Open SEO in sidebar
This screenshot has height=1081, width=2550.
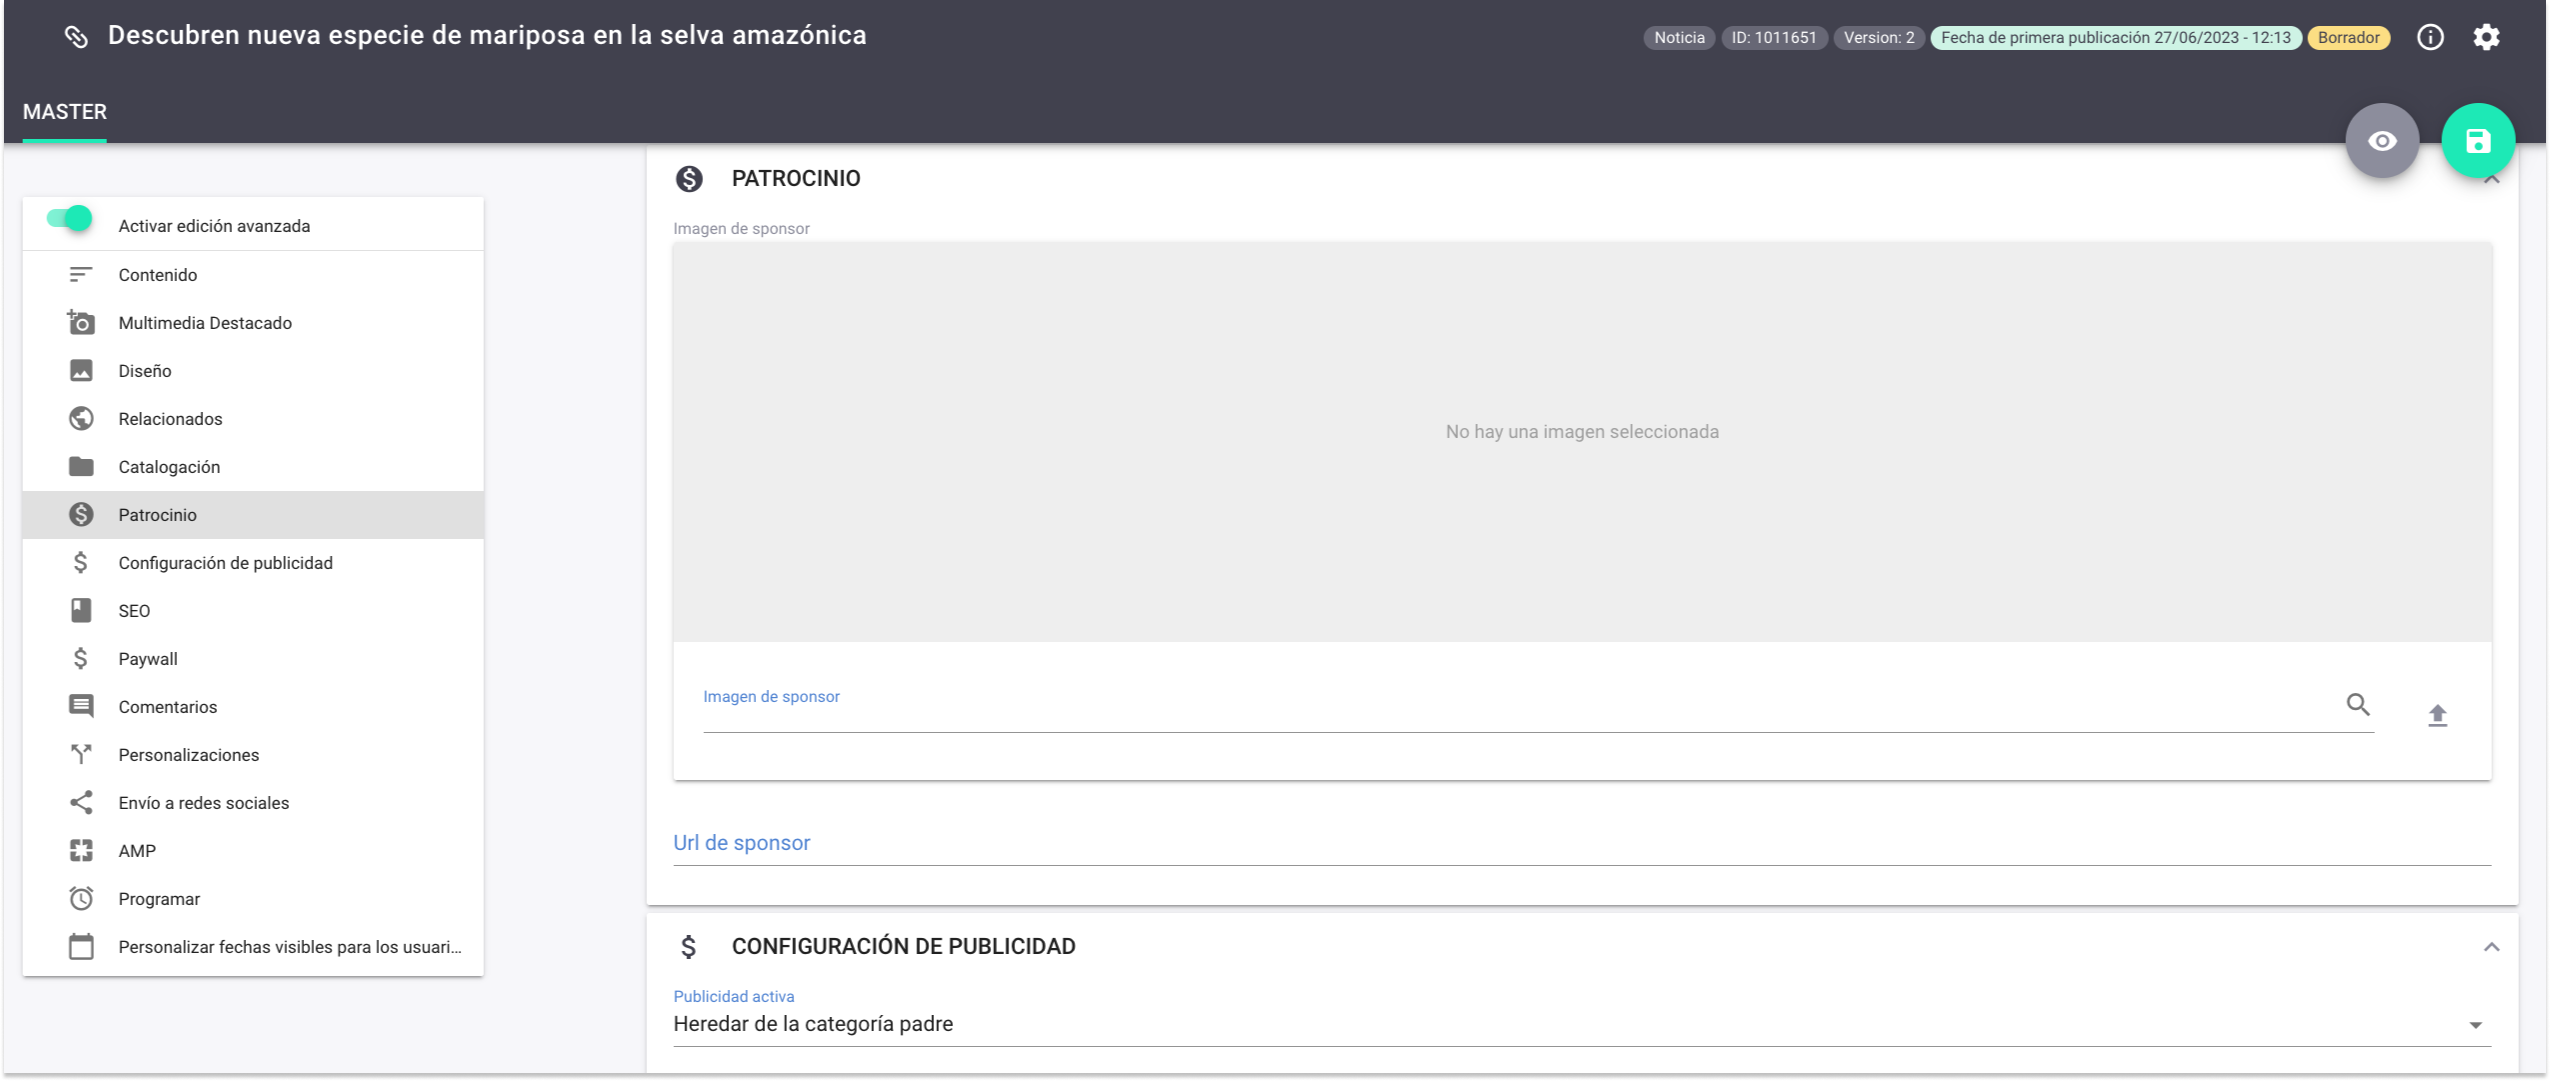tap(253, 610)
